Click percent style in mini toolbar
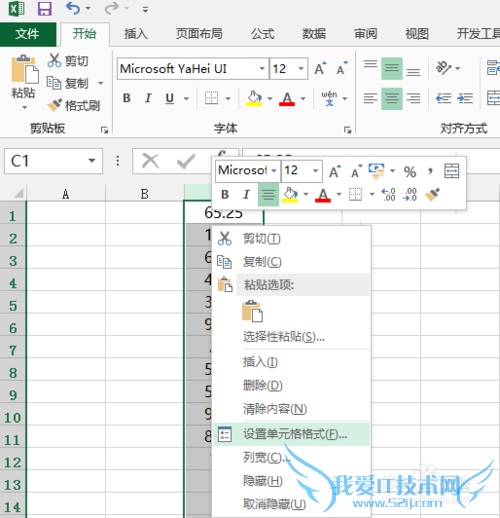The width and height of the screenshot is (500, 518). tap(410, 172)
